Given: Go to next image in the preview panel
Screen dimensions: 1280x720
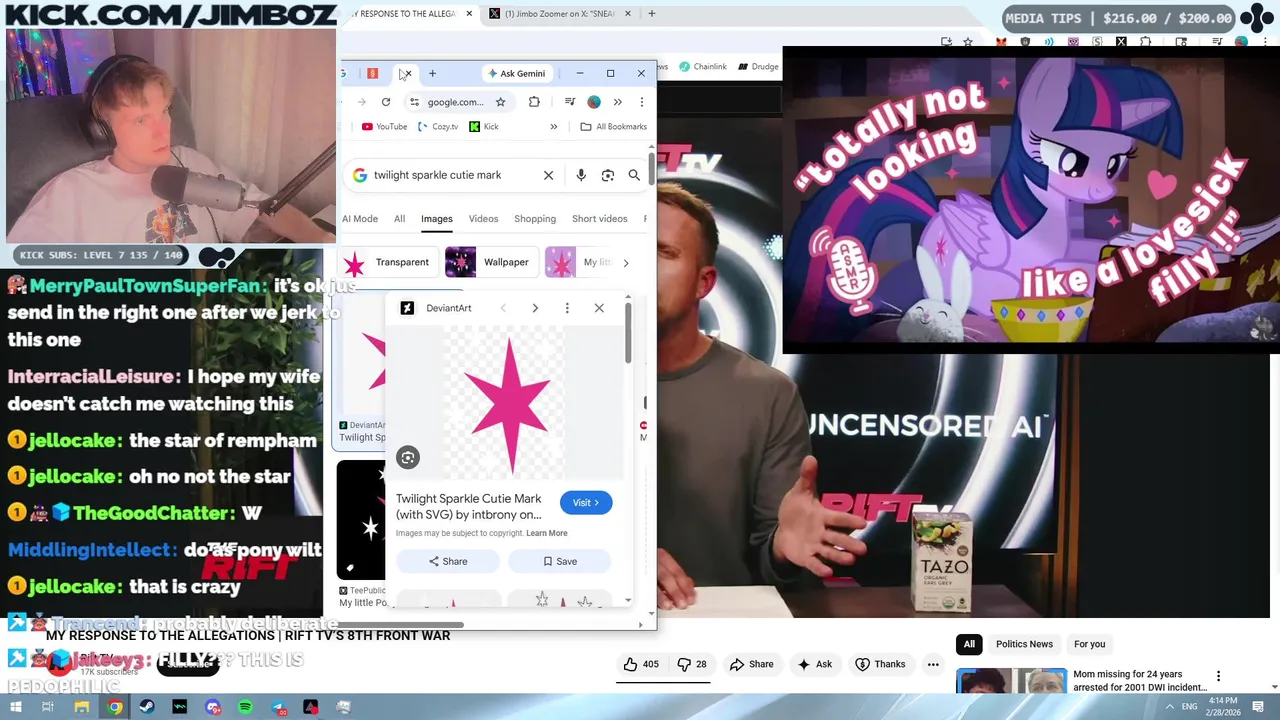Looking at the screenshot, I should tap(535, 308).
